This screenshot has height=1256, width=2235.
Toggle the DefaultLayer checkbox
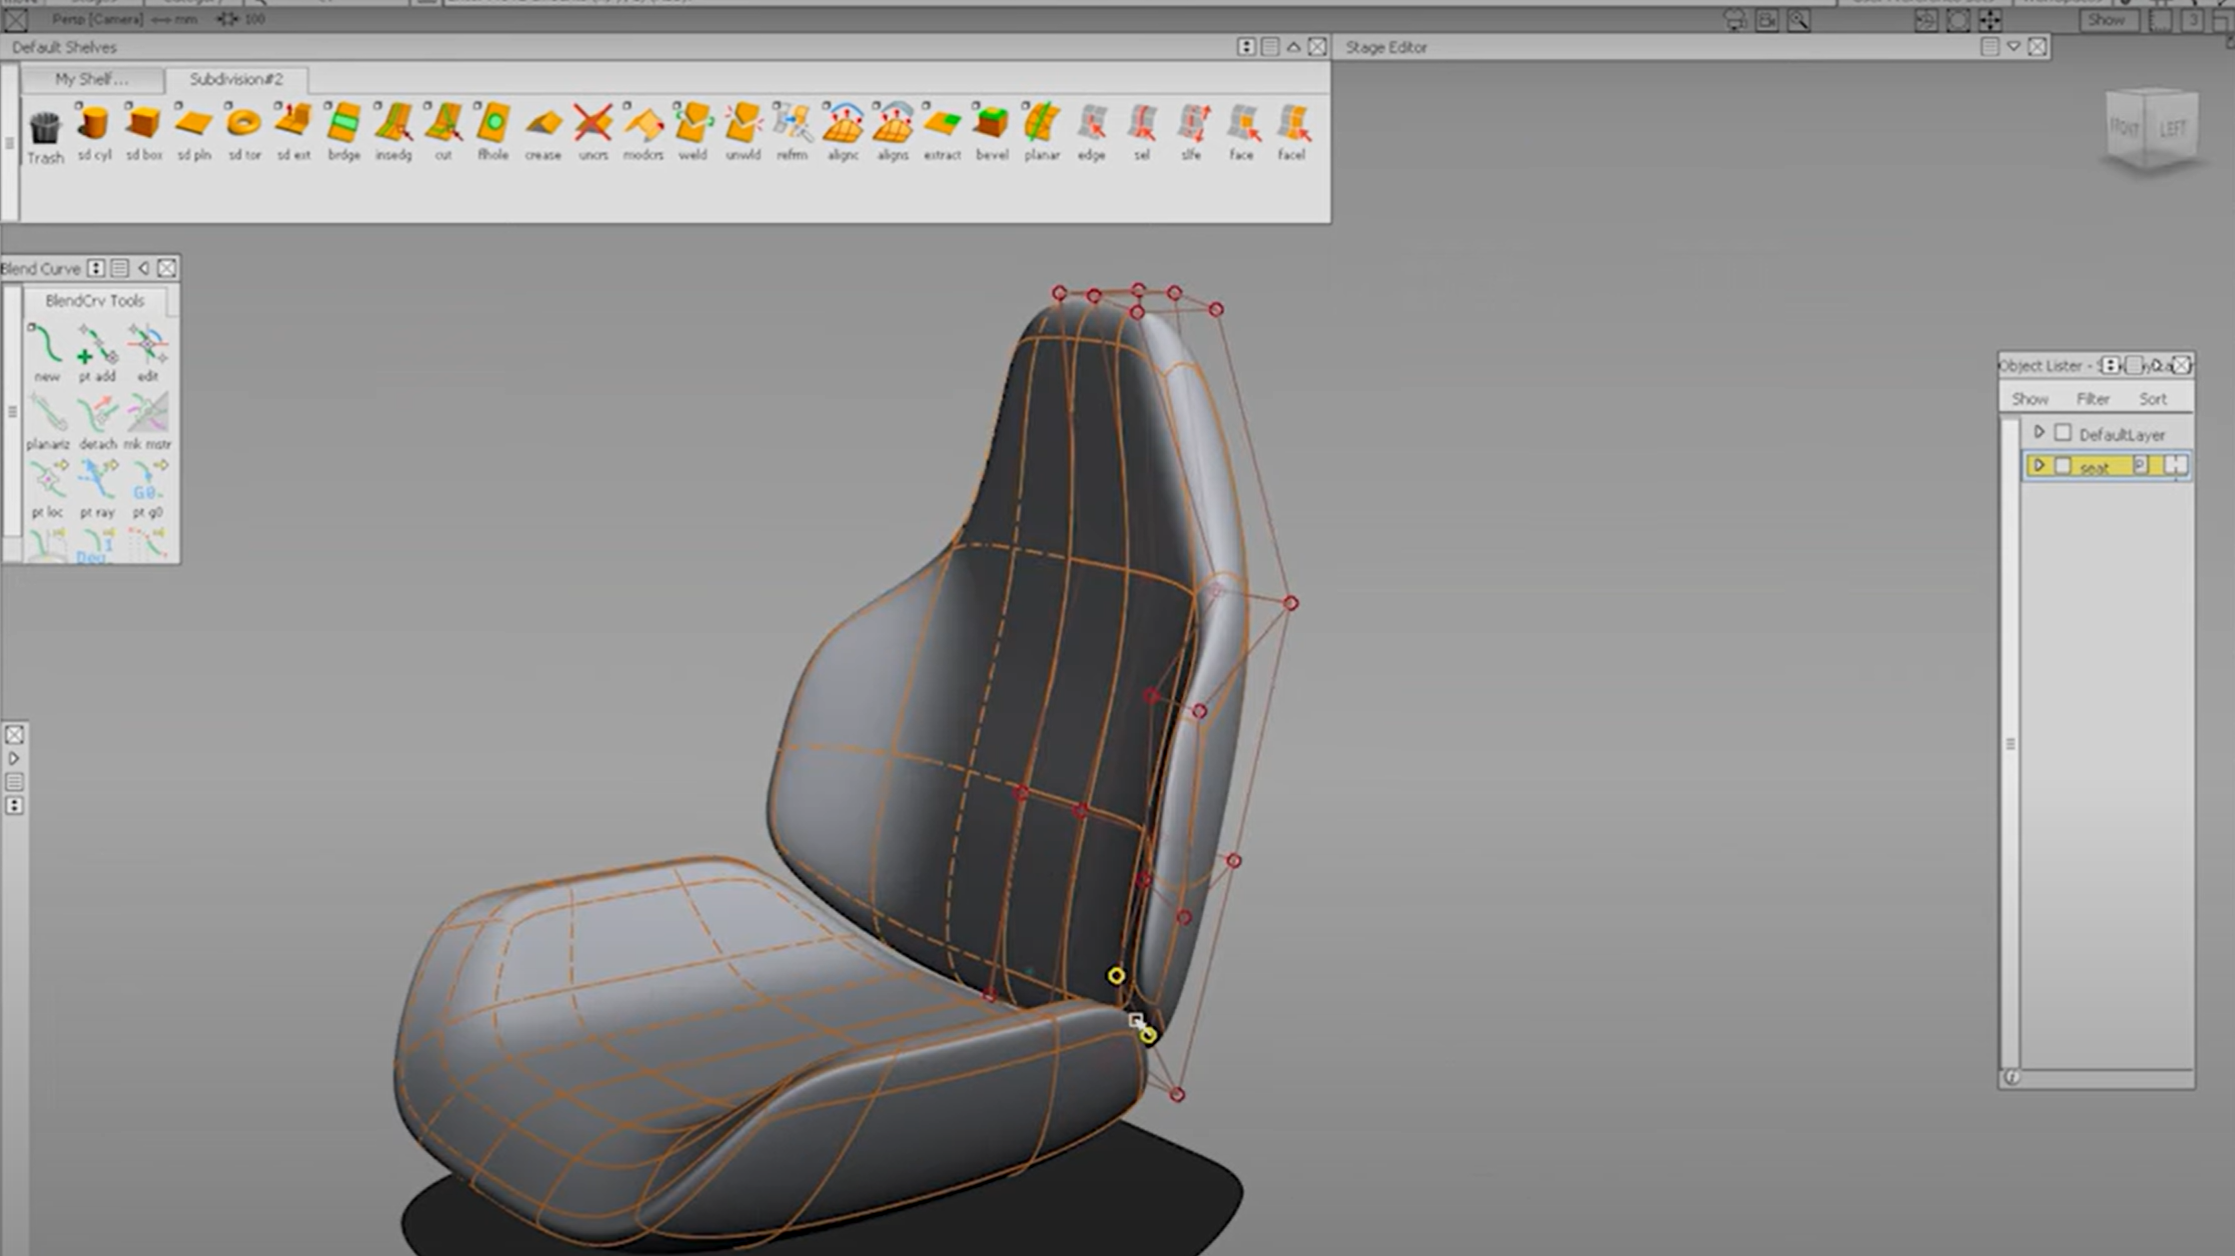pyautogui.click(x=2063, y=432)
